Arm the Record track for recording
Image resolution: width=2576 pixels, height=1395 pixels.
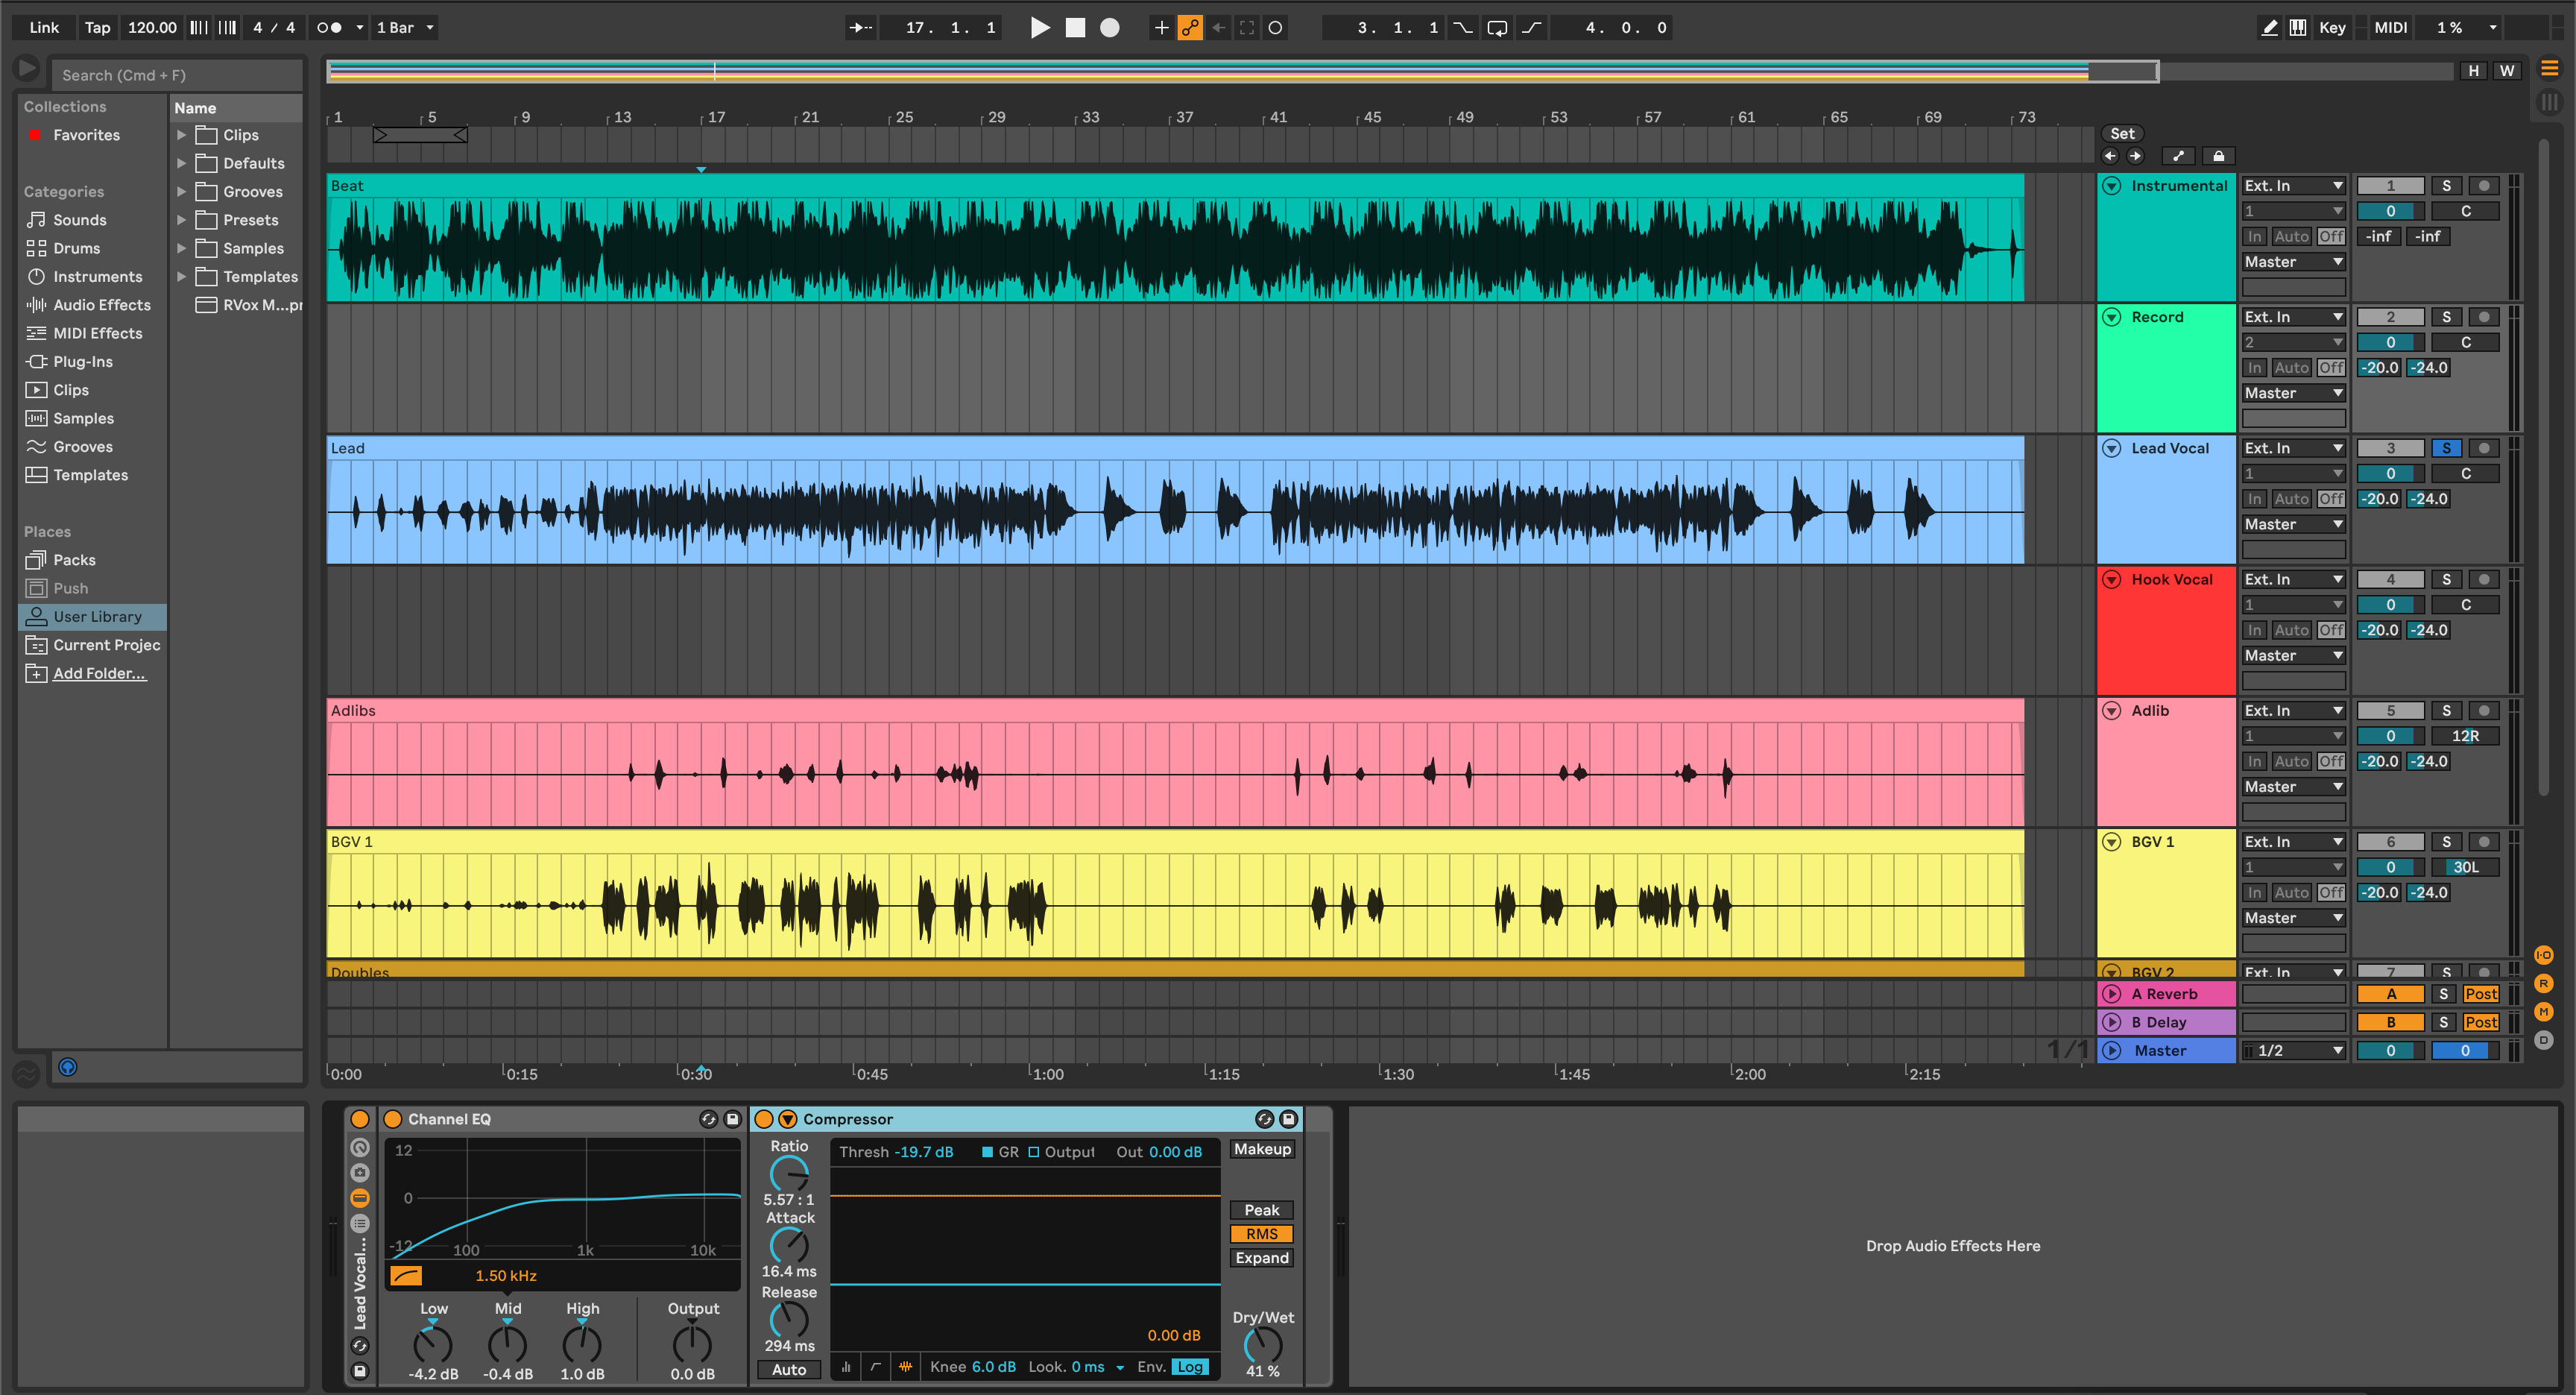pos(2483,316)
